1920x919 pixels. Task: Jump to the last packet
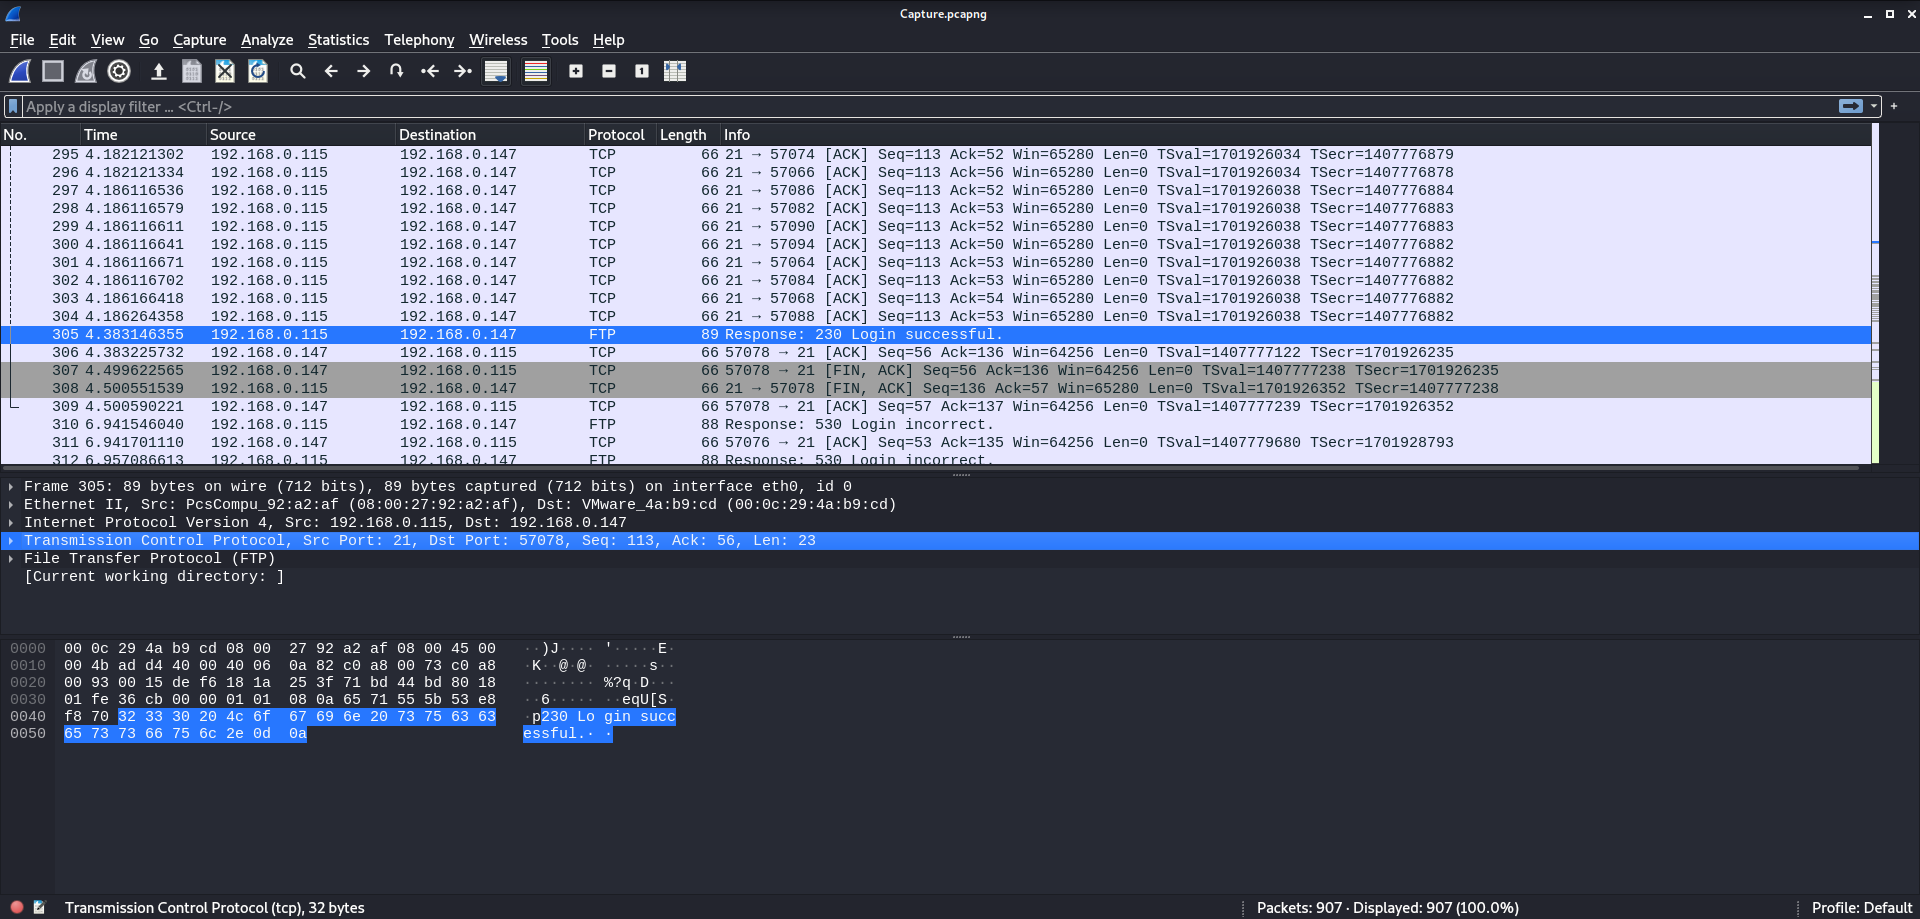[x=463, y=71]
